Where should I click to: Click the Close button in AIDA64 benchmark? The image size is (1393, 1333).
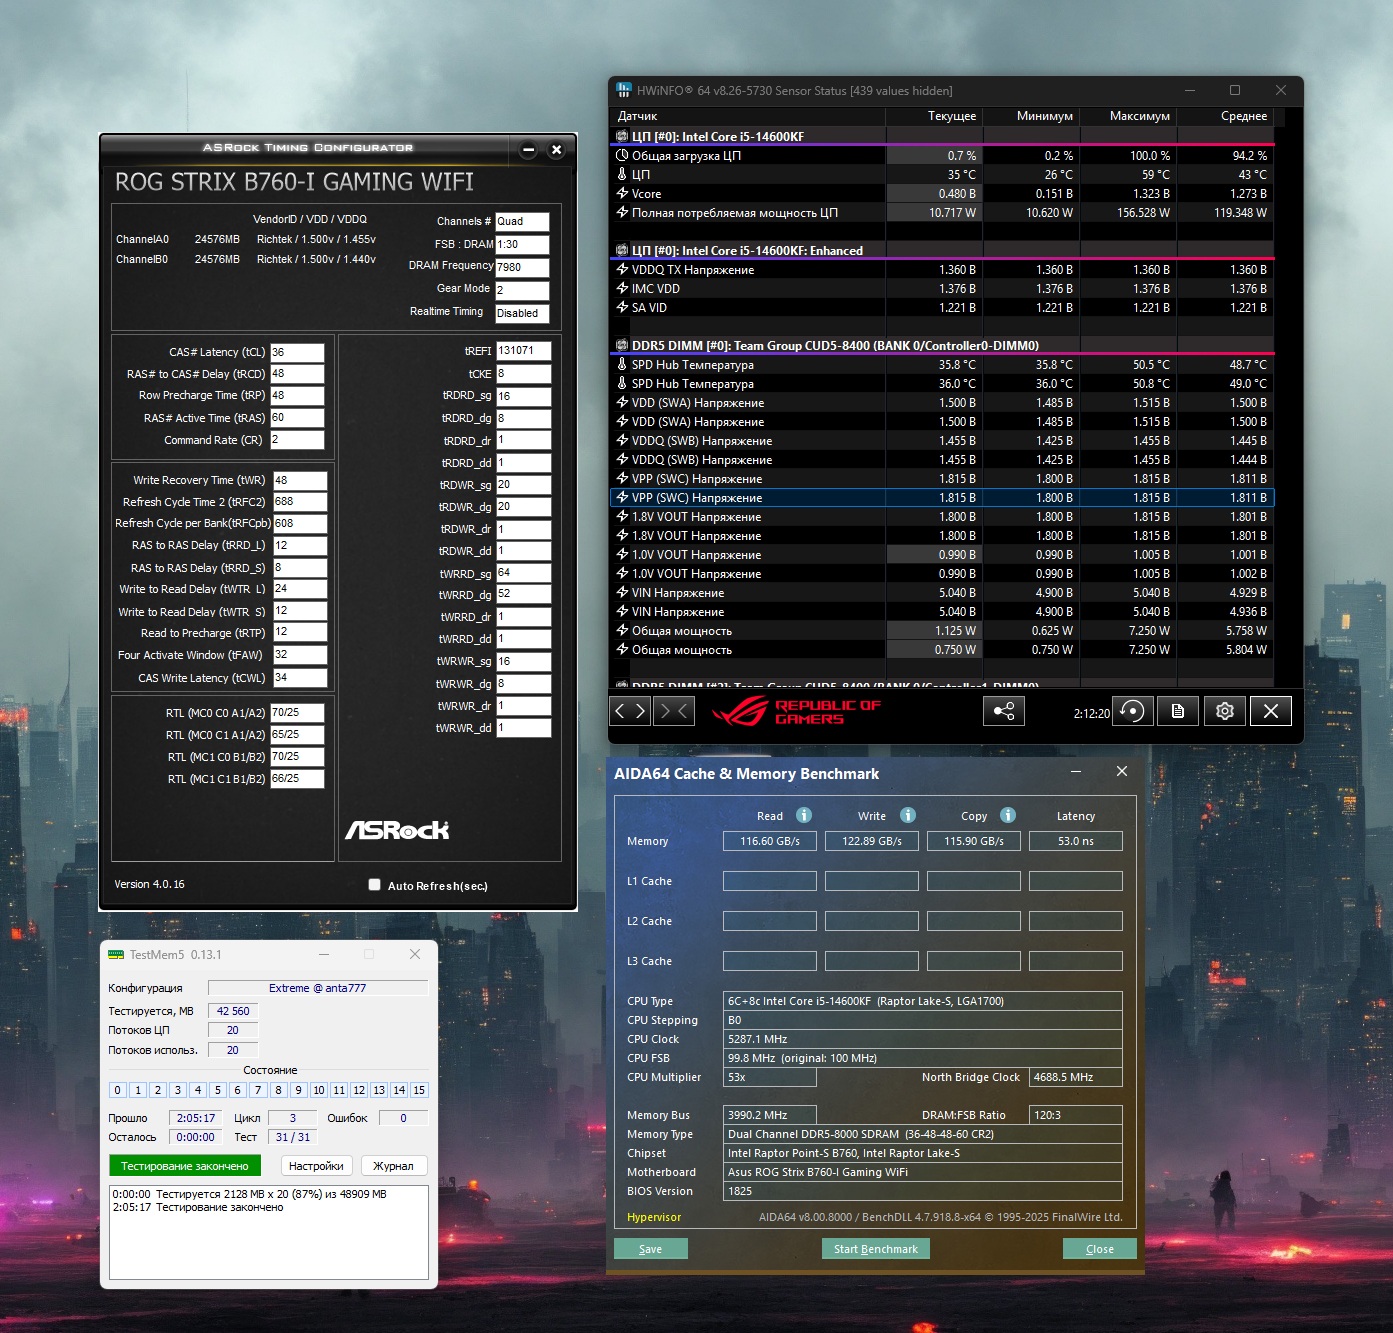(1100, 1249)
